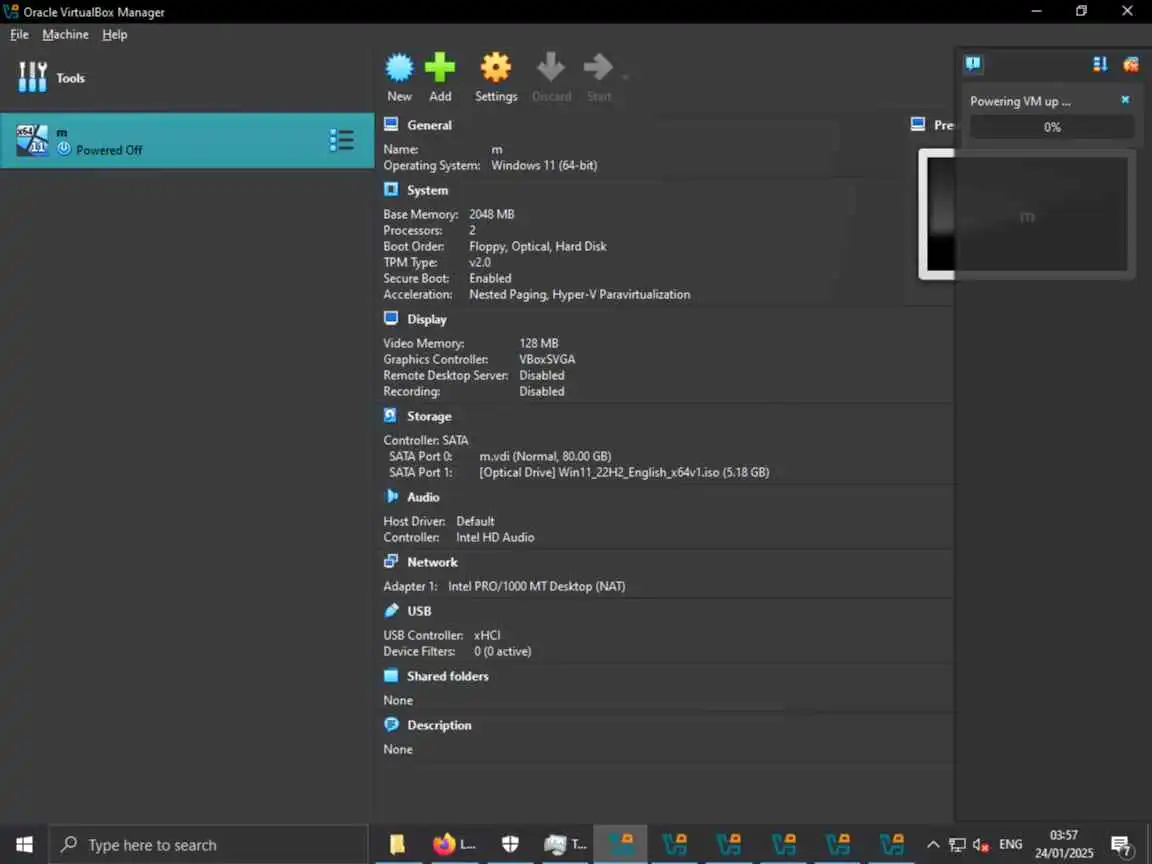1152x864 pixels.
Task: Select the virtual machine named m
Action: [187, 140]
